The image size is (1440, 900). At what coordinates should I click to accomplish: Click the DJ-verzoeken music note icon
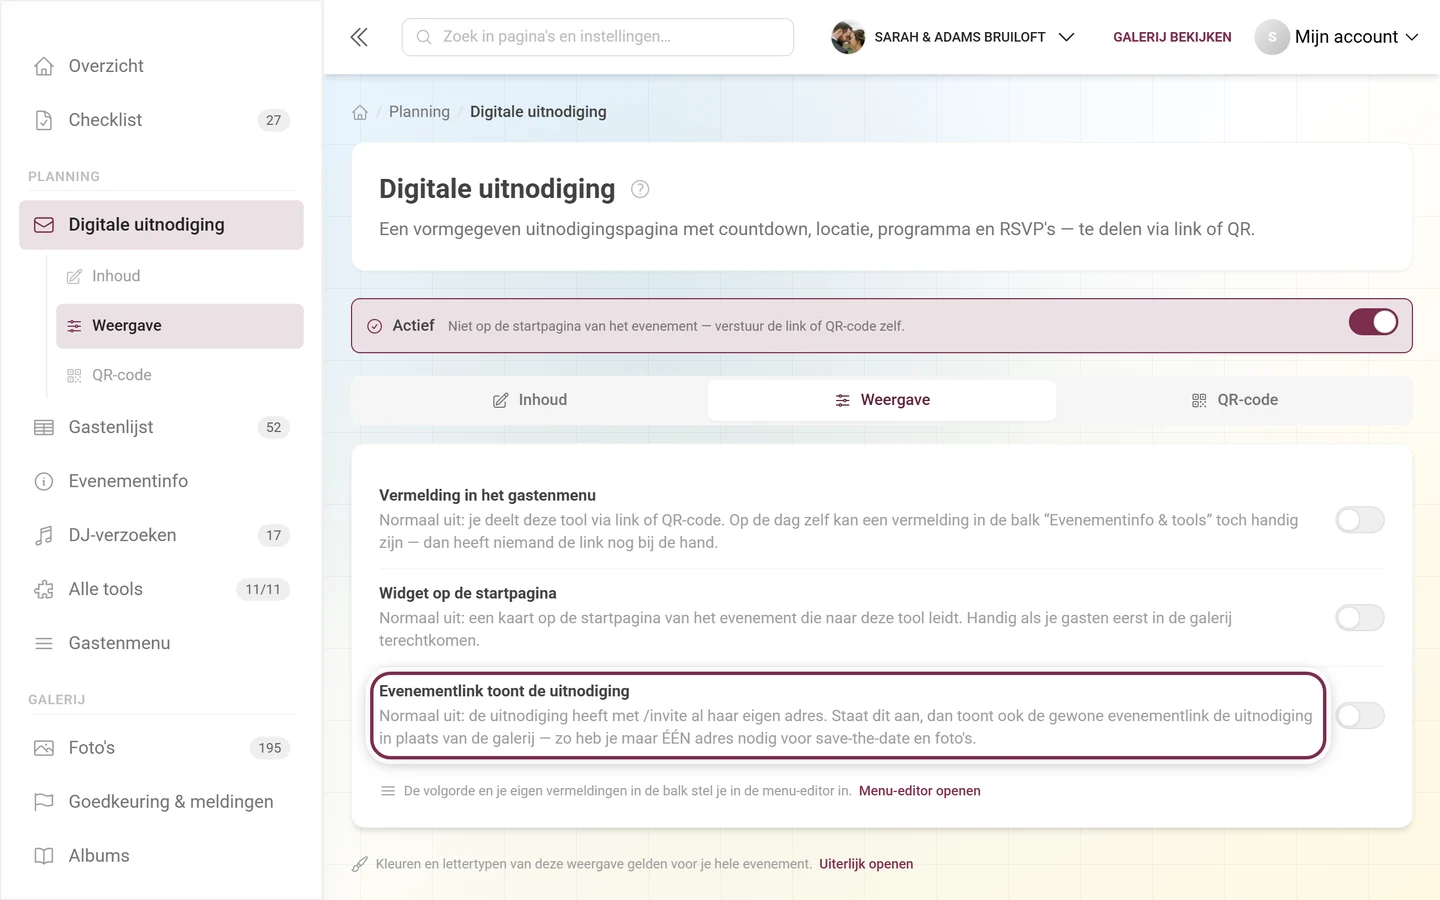point(44,536)
